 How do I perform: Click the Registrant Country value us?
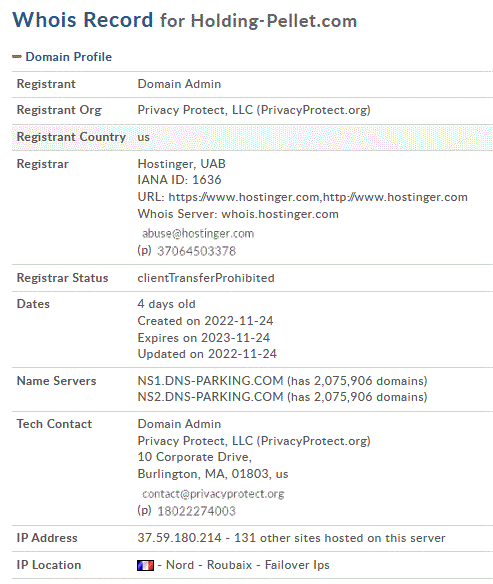pyautogui.click(x=143, y=137)
